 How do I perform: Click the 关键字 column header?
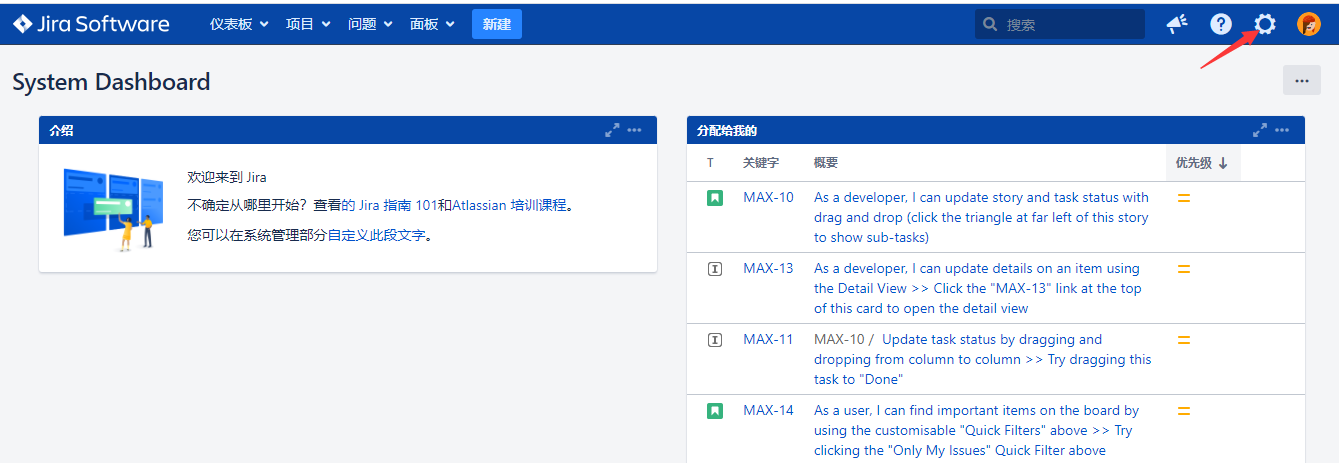pos(761,163)
